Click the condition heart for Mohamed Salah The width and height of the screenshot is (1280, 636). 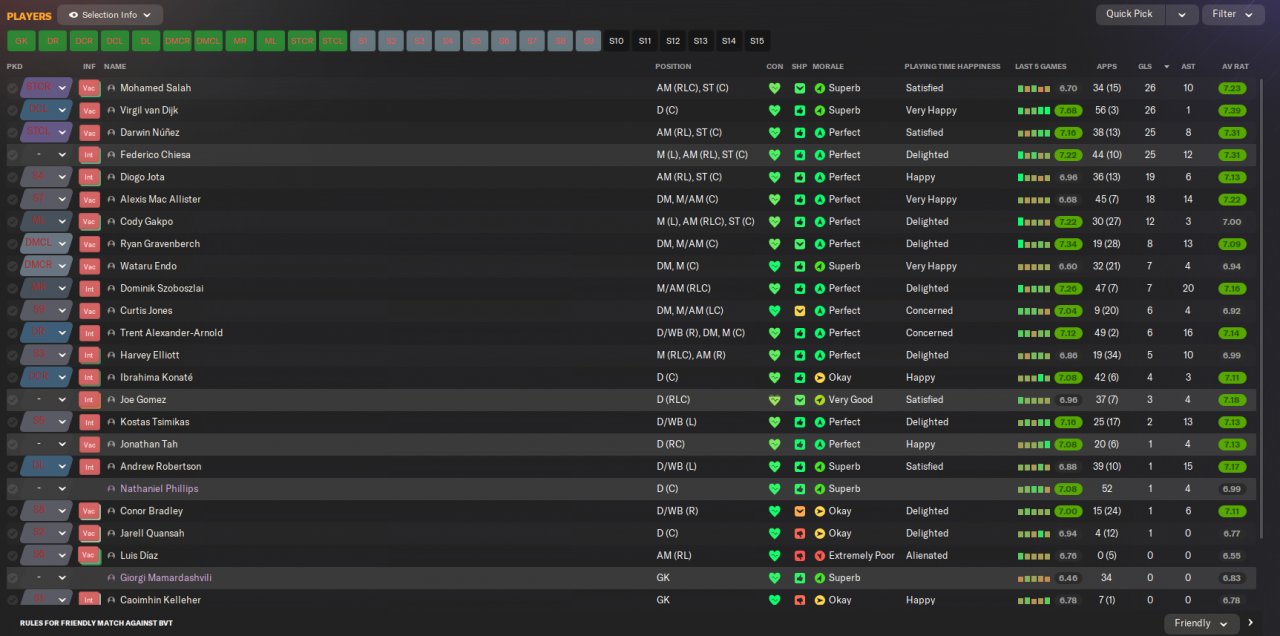(x=774, y=88)
